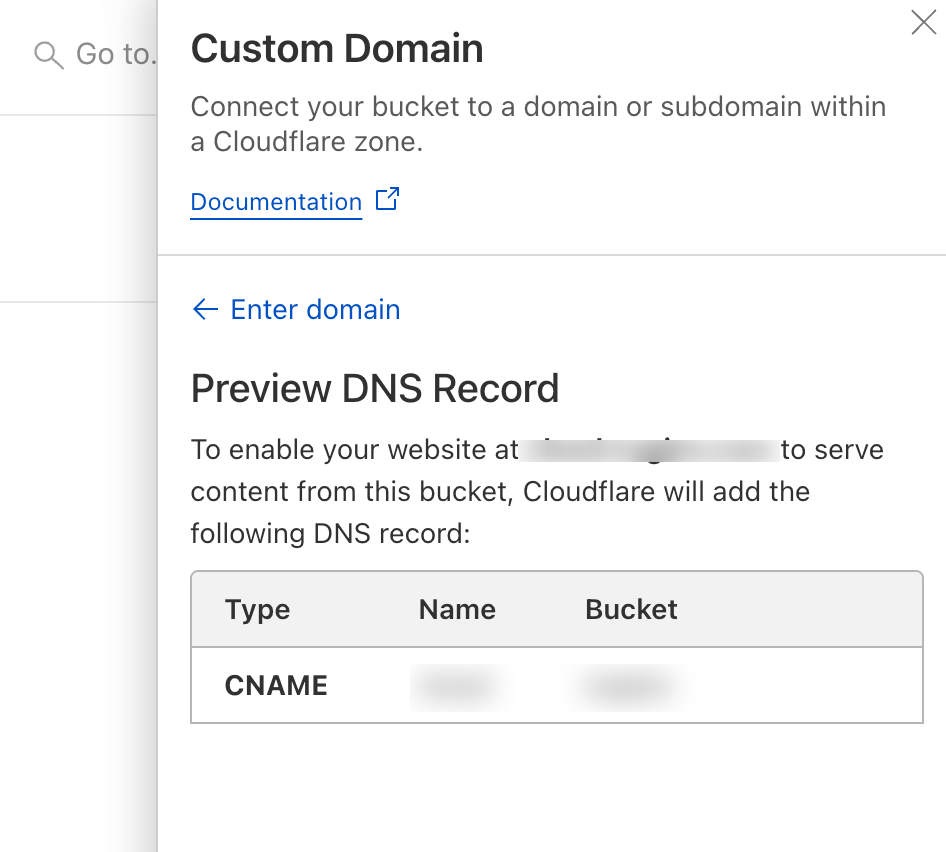Click the 'Connect your bucket' description text
Screen dimensions: 946x852
(x=538, y=107)
